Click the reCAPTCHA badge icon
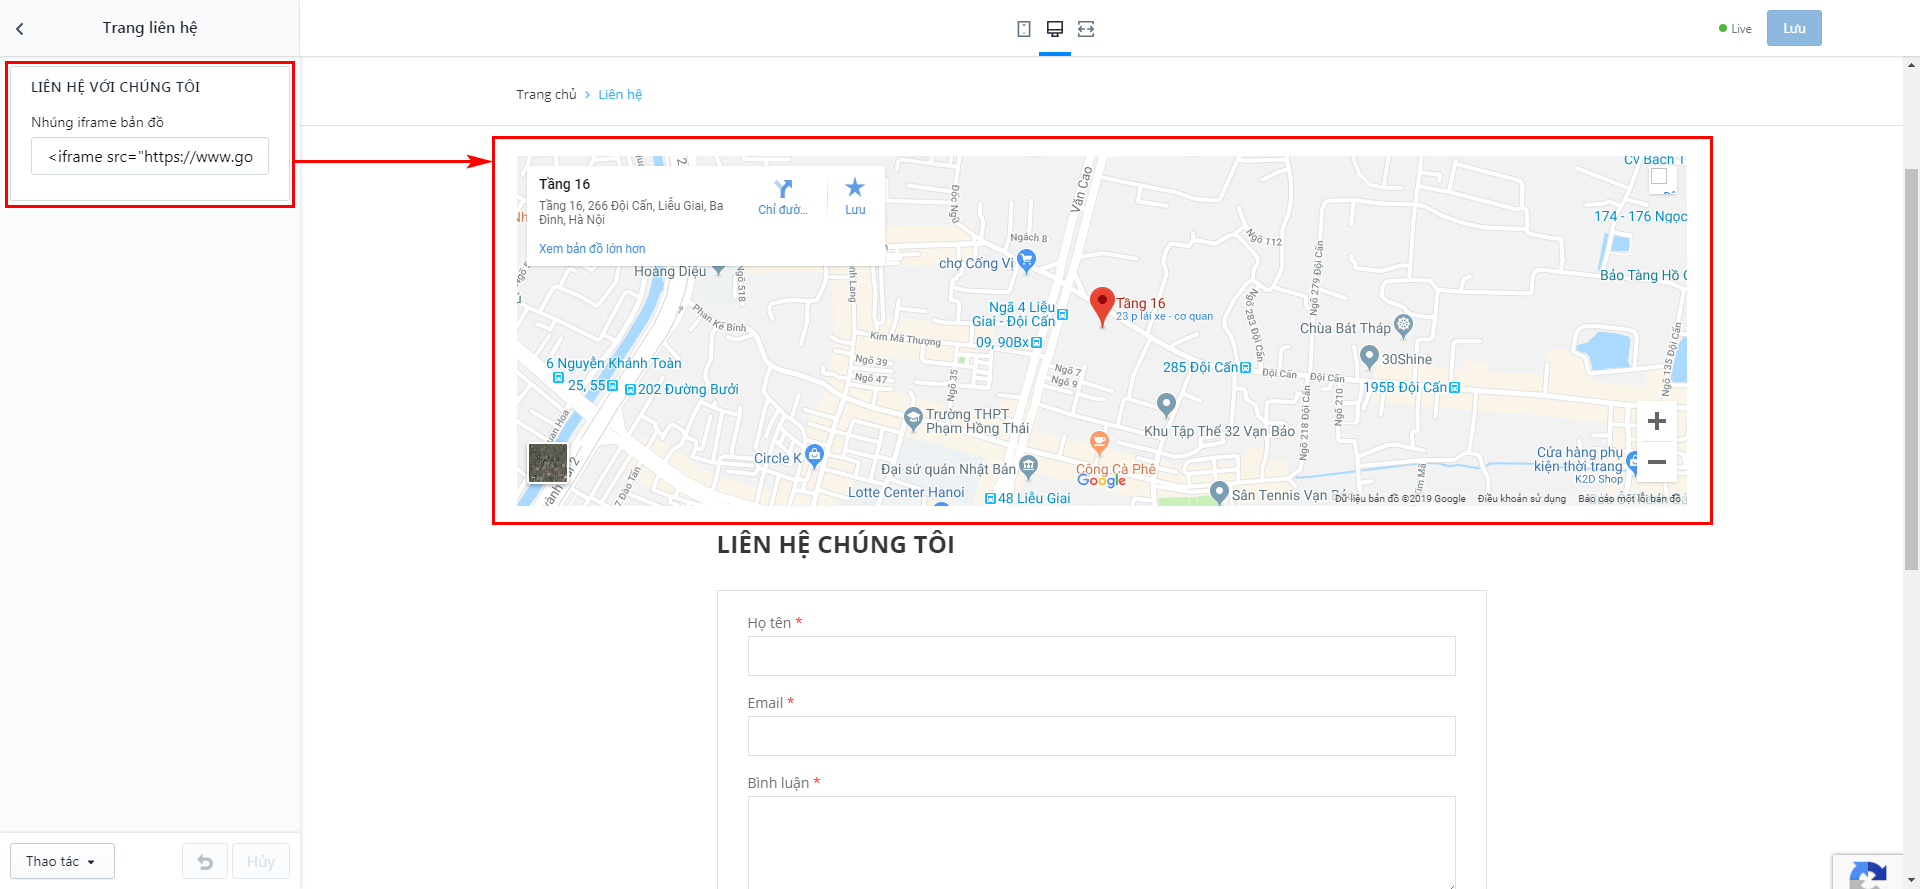 coord(1868,874)
